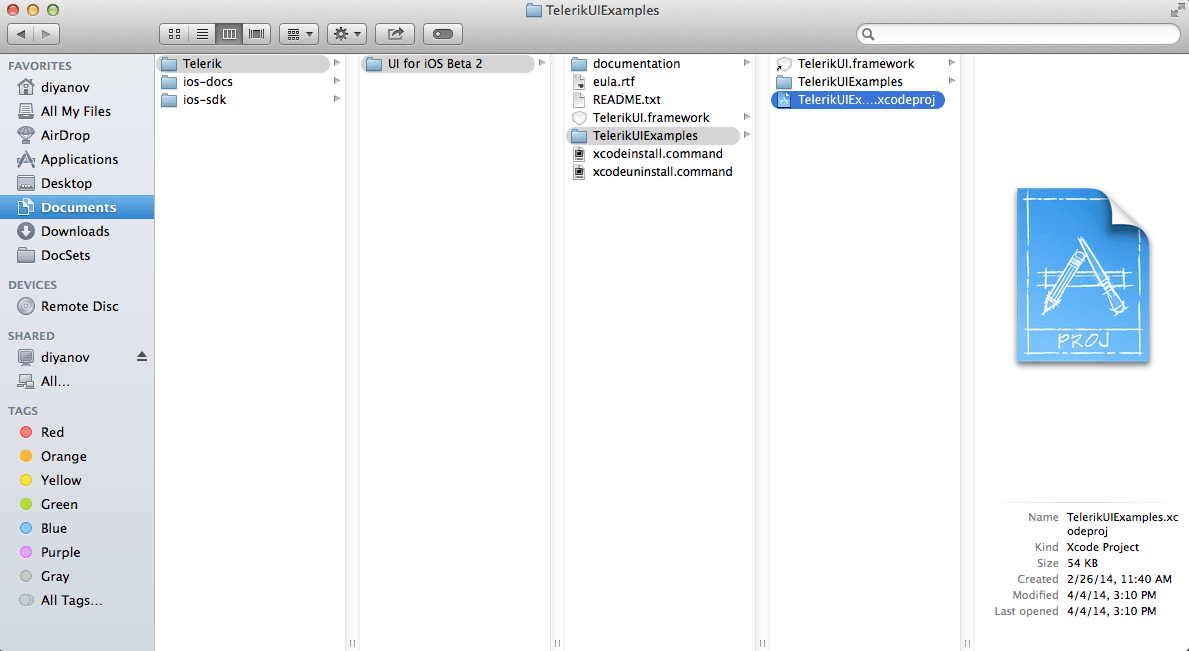Select shared computer diyanov

pos(65,357)
